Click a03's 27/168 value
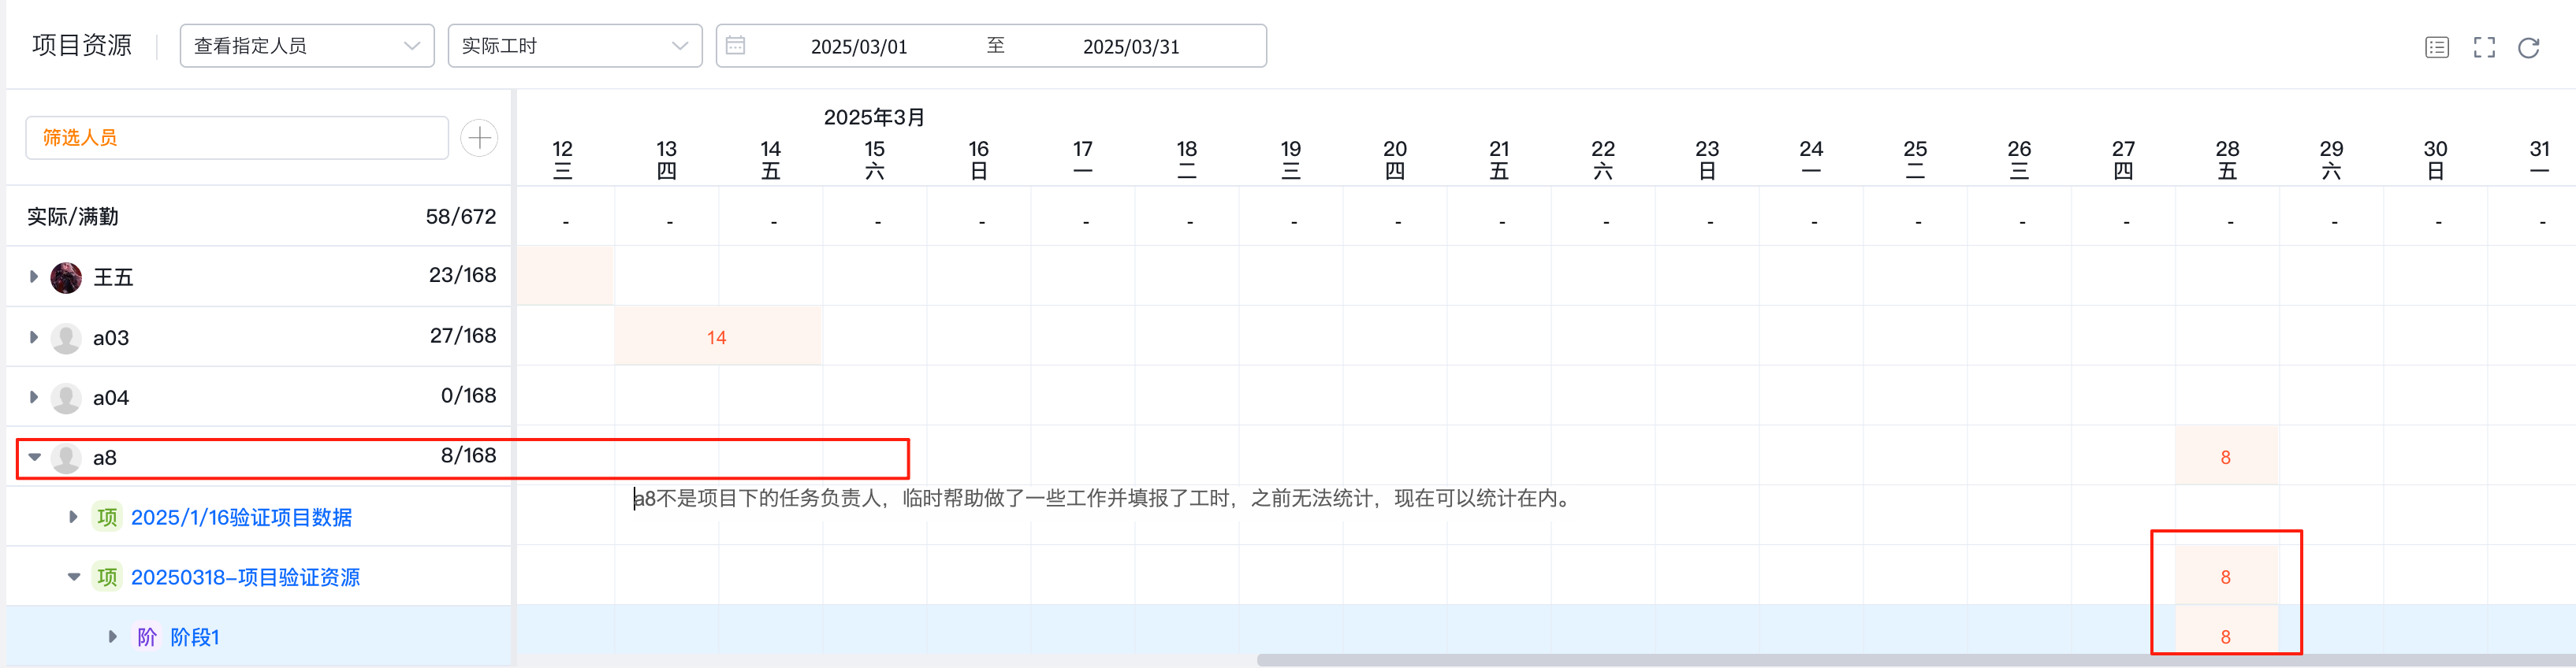This screenshot has width=2576, height=668. coord(462,336)
